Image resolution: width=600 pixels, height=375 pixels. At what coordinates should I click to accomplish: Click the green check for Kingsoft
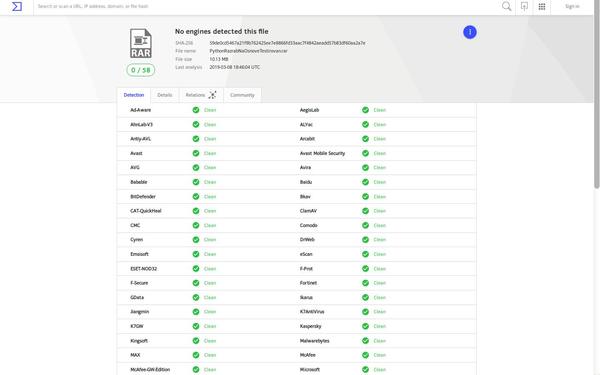coord(196,341)
